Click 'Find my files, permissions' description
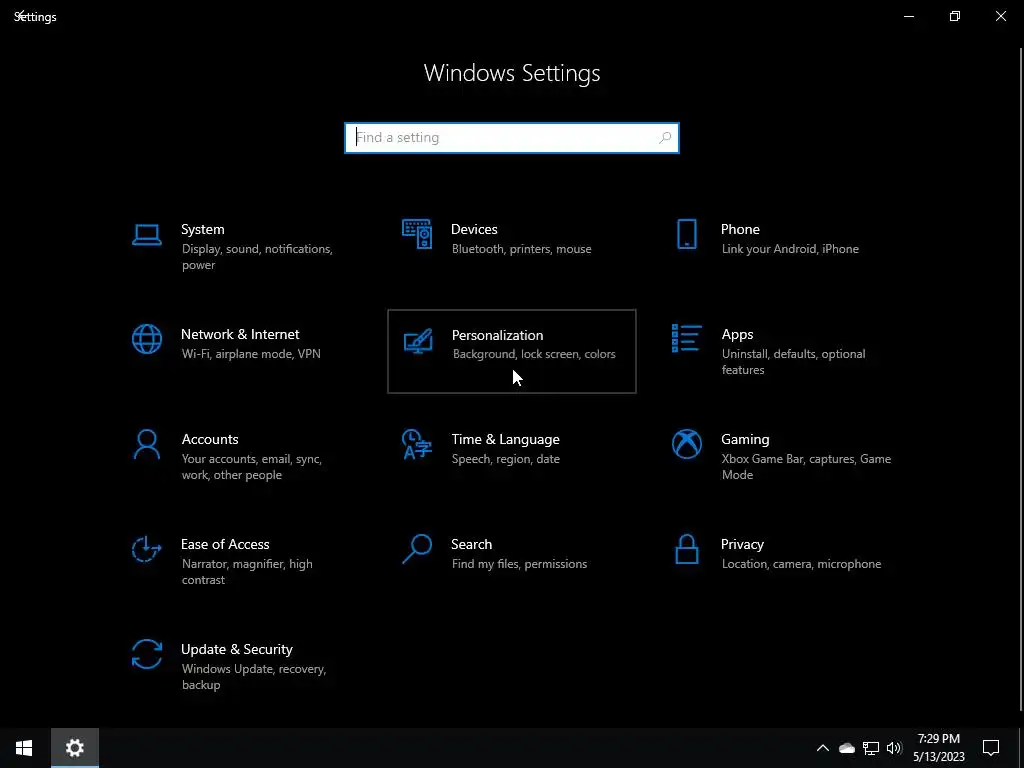Viewport: 1024px width, 768px height. click(519, 564)
